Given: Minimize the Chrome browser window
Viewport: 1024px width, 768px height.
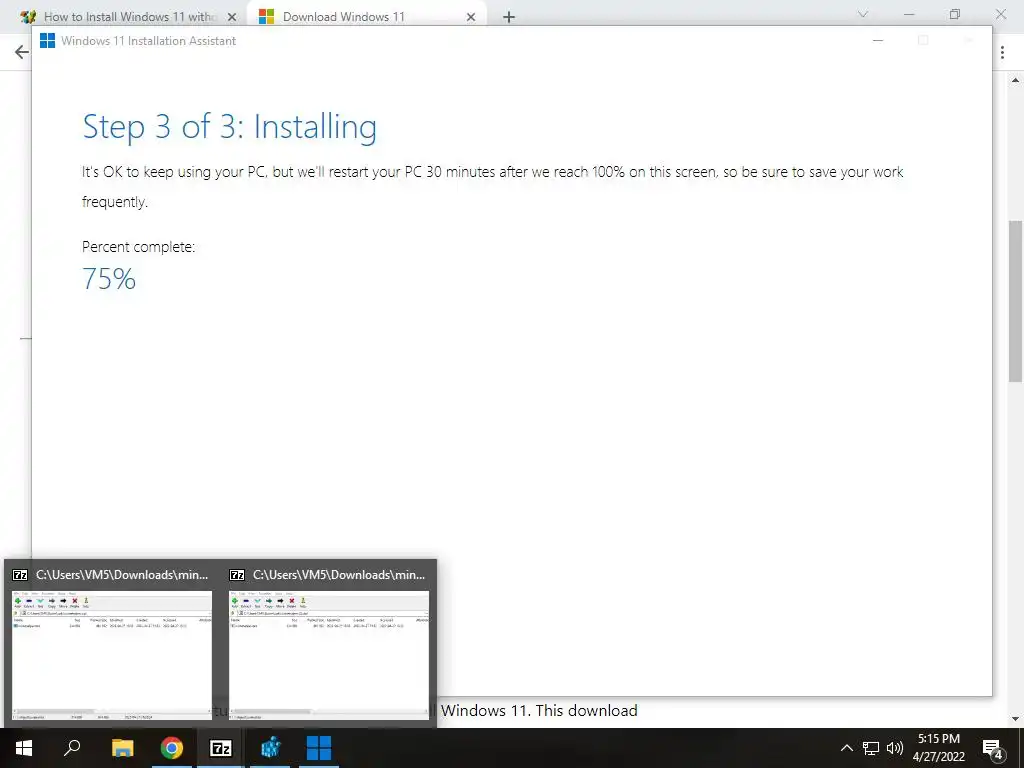Looking at the screenshot, I should coord(909,14).
